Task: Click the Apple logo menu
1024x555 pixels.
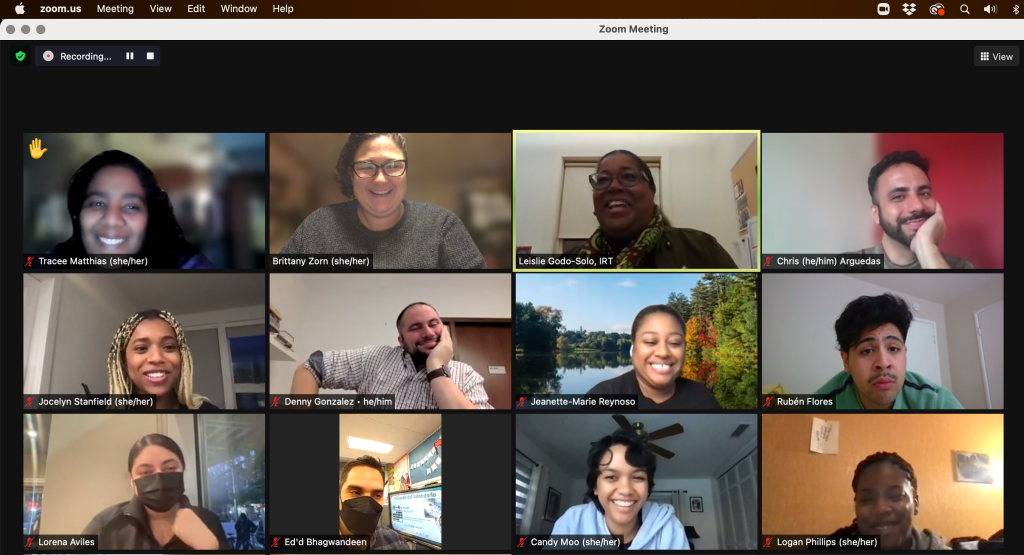Action: [x=19, y=9]
